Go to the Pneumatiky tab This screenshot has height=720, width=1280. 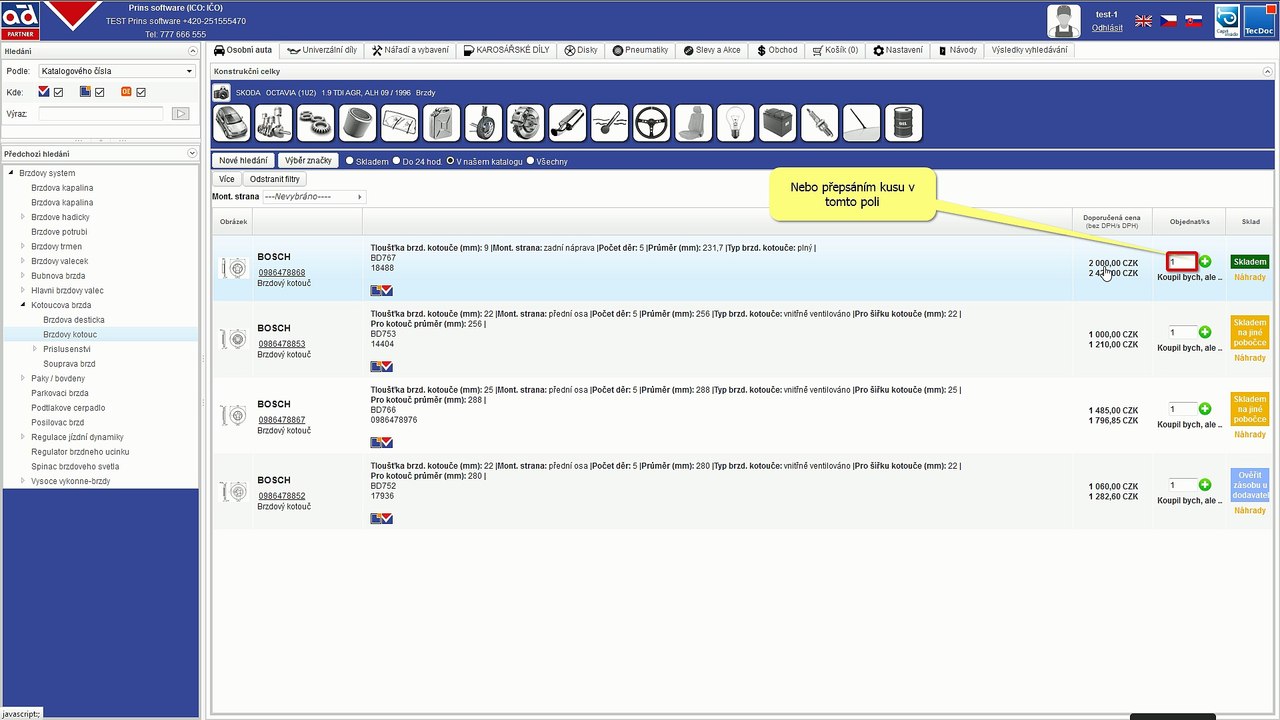coord(640,50)
